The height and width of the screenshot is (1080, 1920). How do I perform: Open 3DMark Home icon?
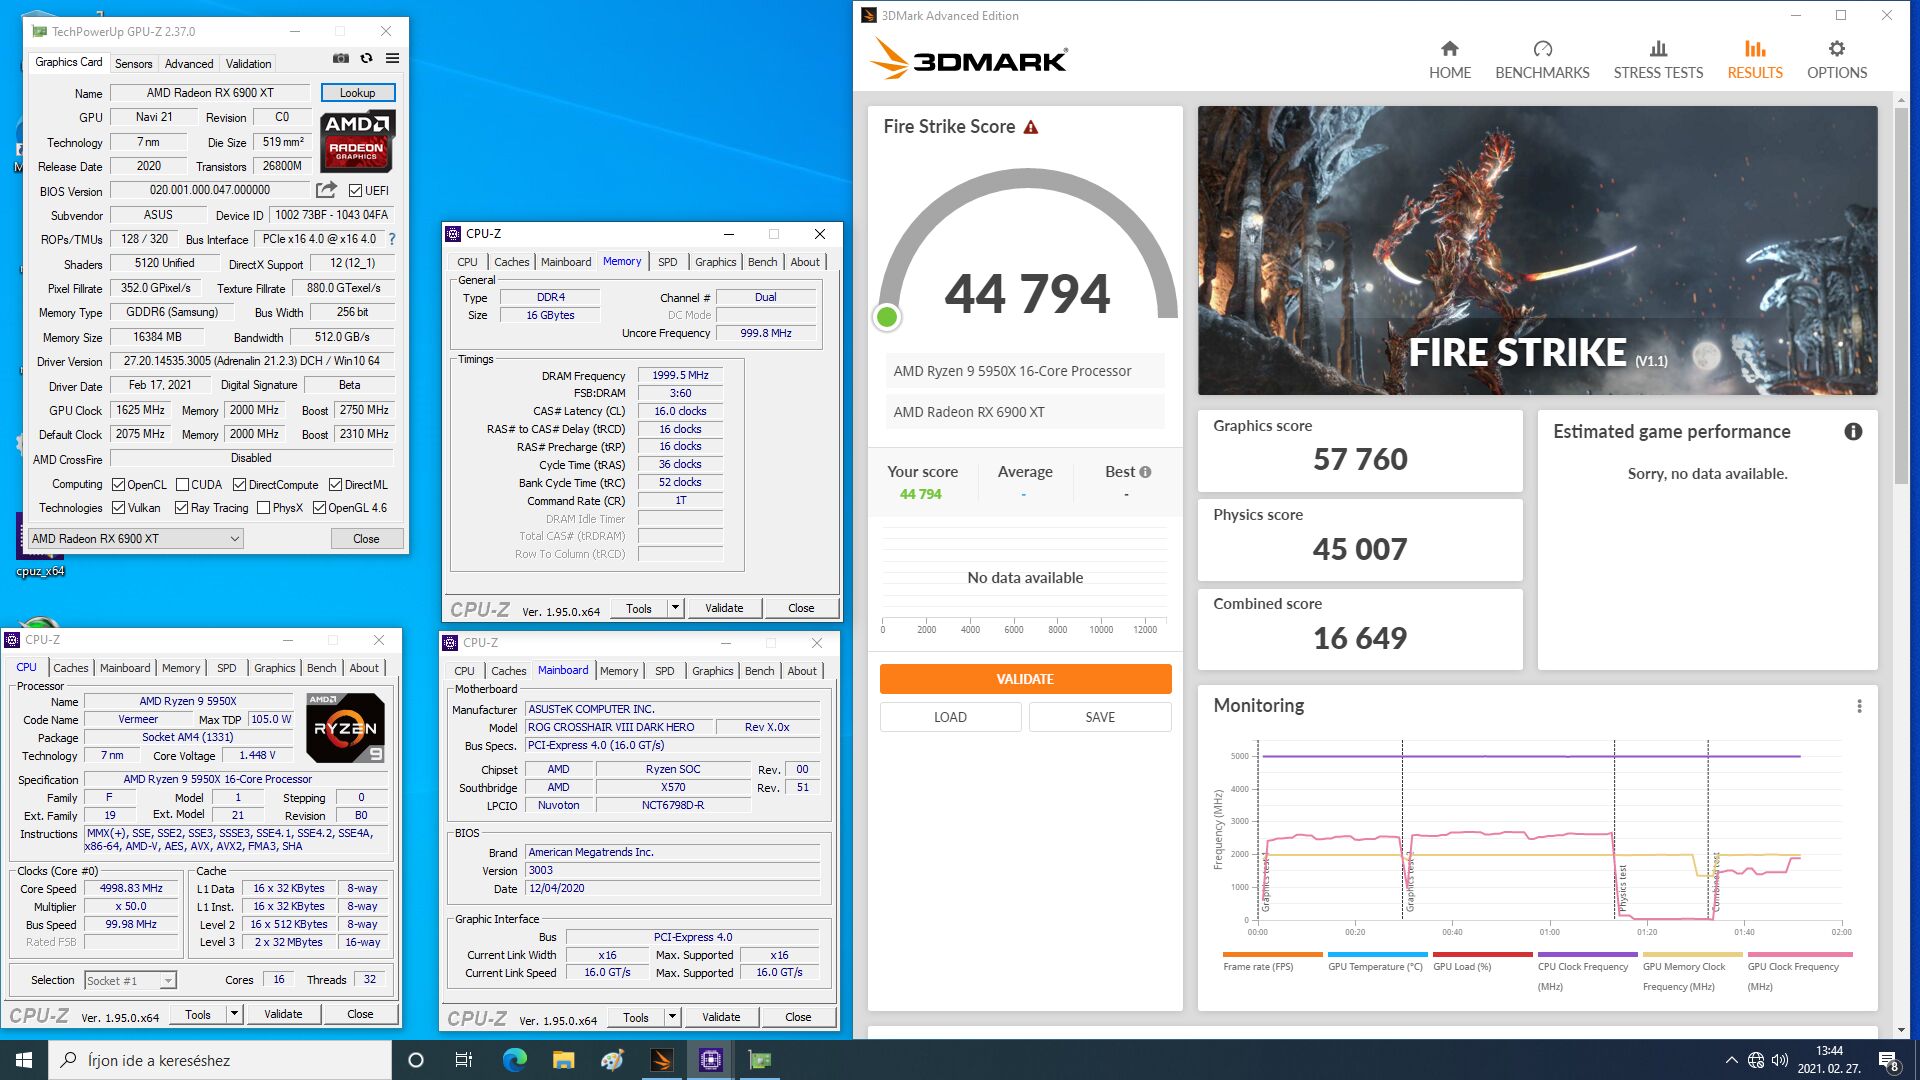tap(1449, 49)
